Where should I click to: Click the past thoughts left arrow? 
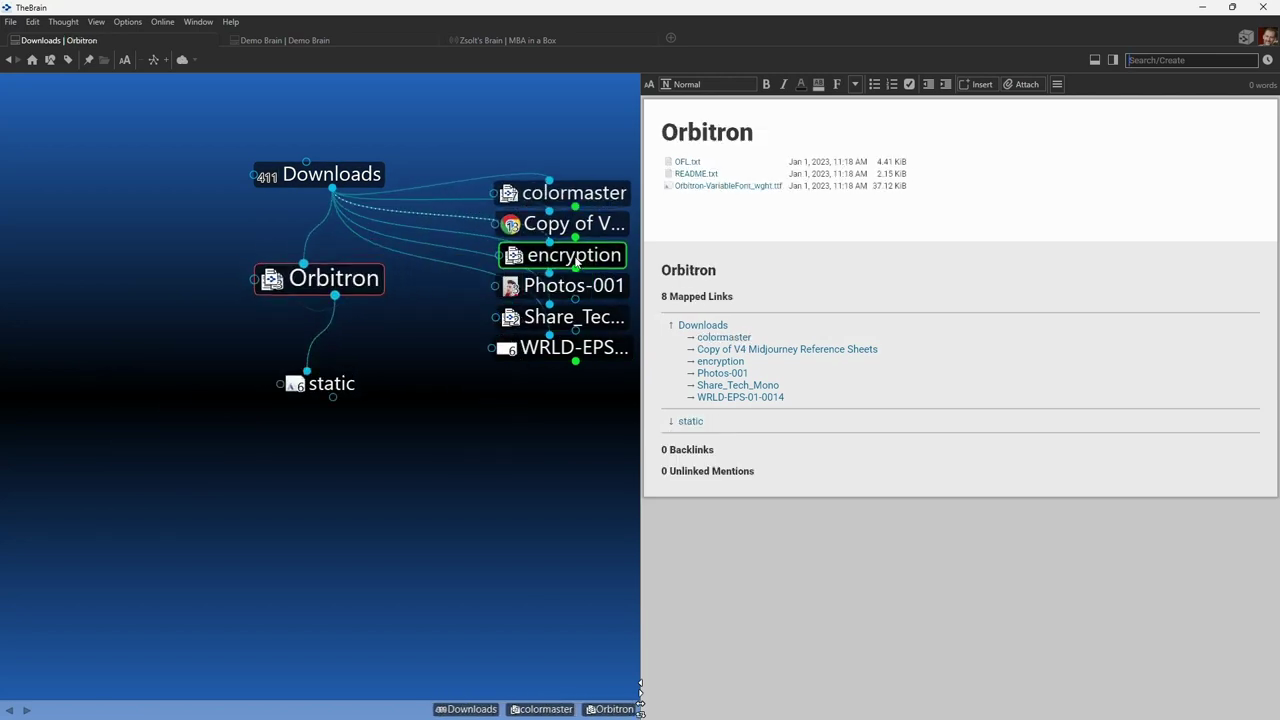pos(9,710)
